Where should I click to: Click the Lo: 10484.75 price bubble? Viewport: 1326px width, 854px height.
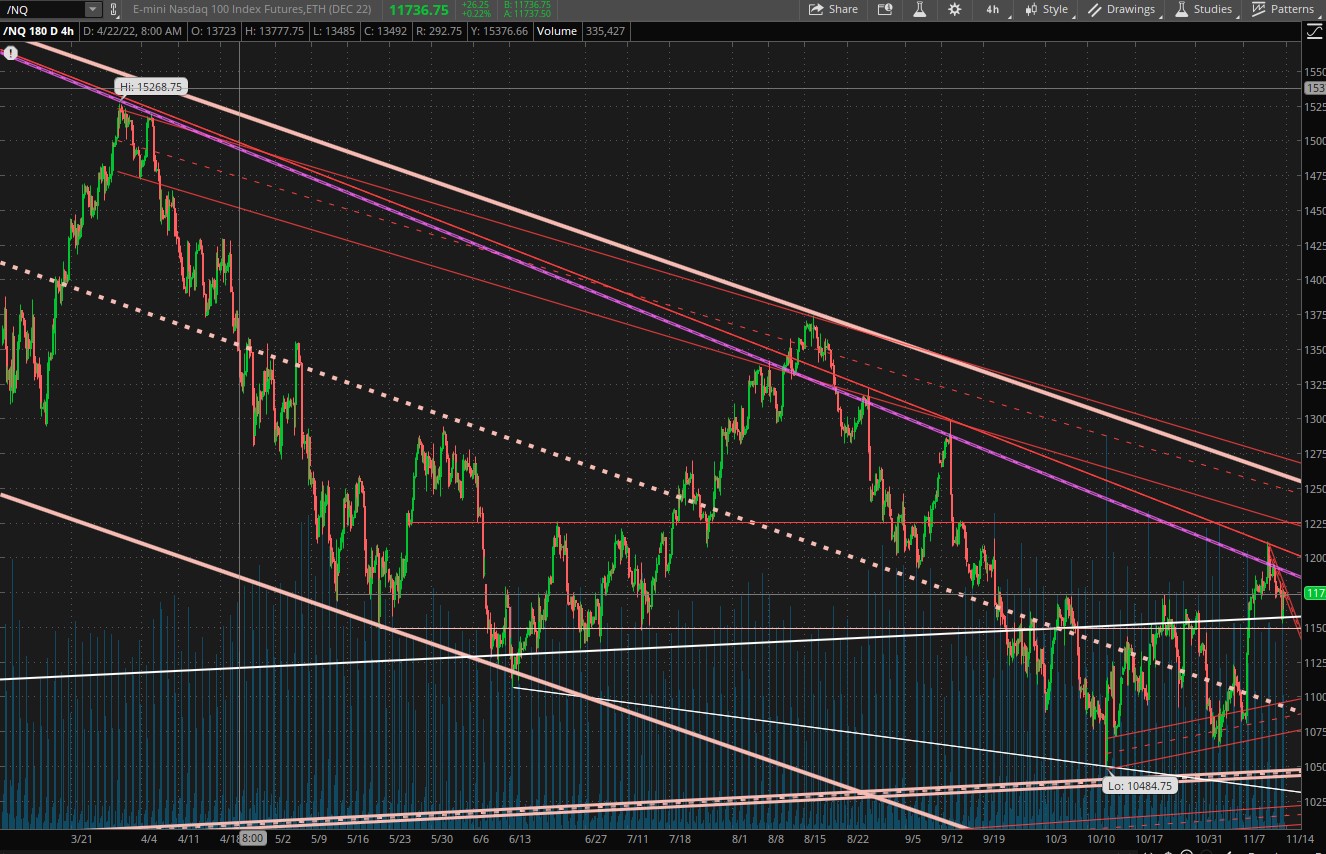click(1139, 786)
